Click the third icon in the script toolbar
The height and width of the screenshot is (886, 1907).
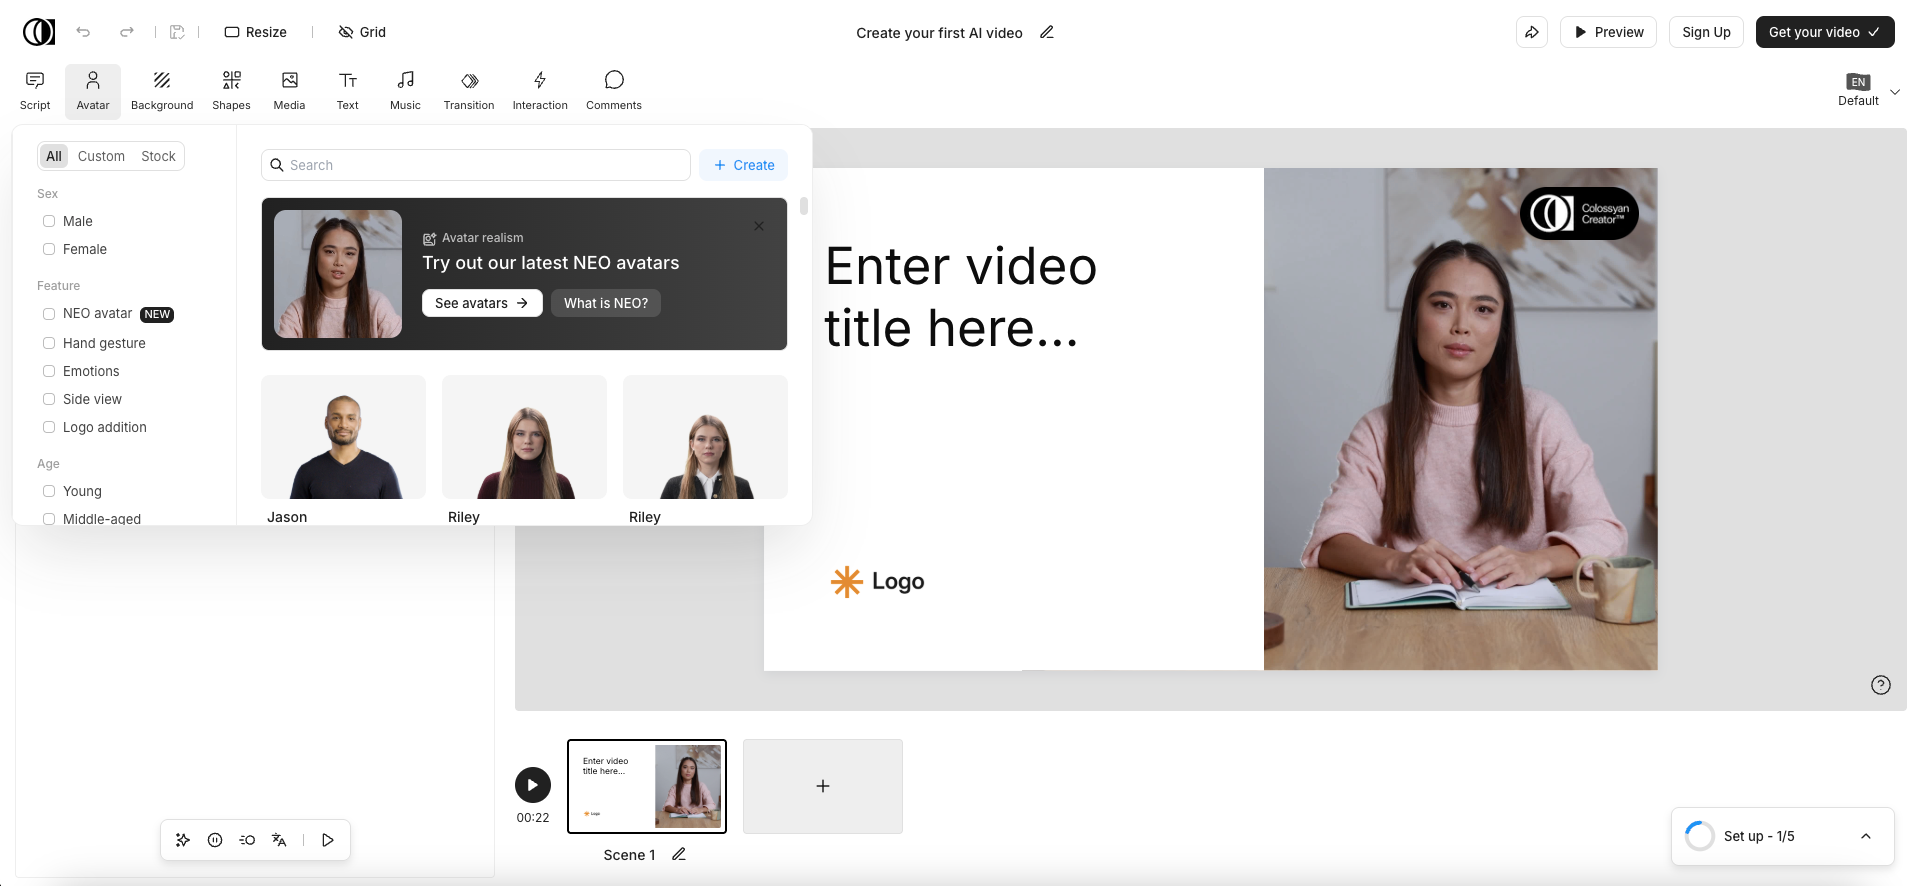[x=247, y=840]
